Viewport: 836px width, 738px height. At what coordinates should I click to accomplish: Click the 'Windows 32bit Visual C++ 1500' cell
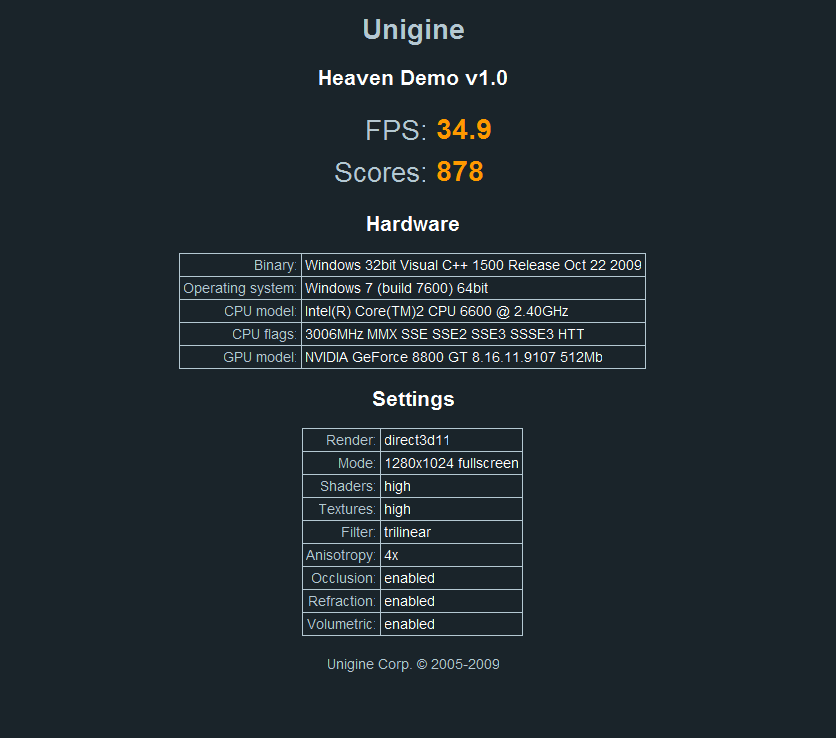[x=473, y=265]
